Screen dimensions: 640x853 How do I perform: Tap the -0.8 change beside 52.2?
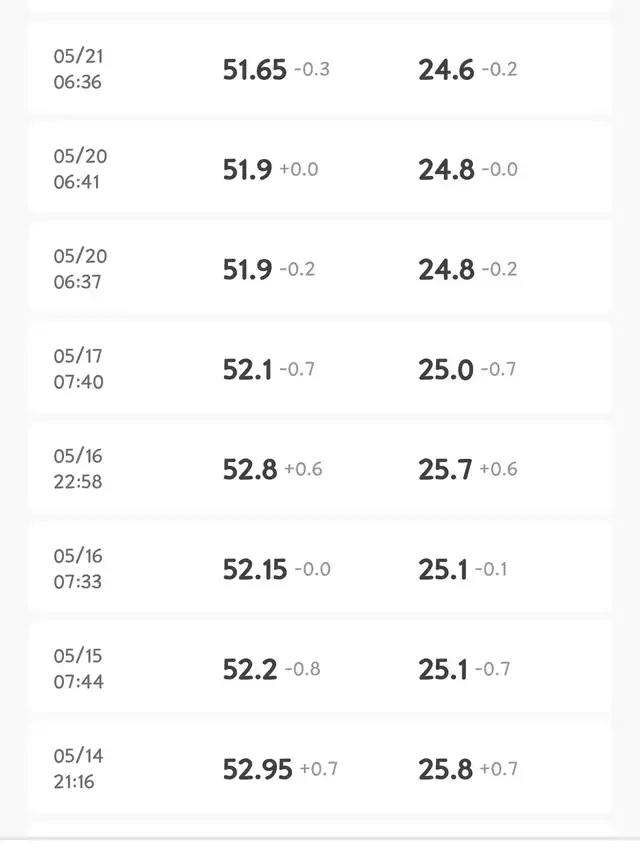(x=303, y=669)
